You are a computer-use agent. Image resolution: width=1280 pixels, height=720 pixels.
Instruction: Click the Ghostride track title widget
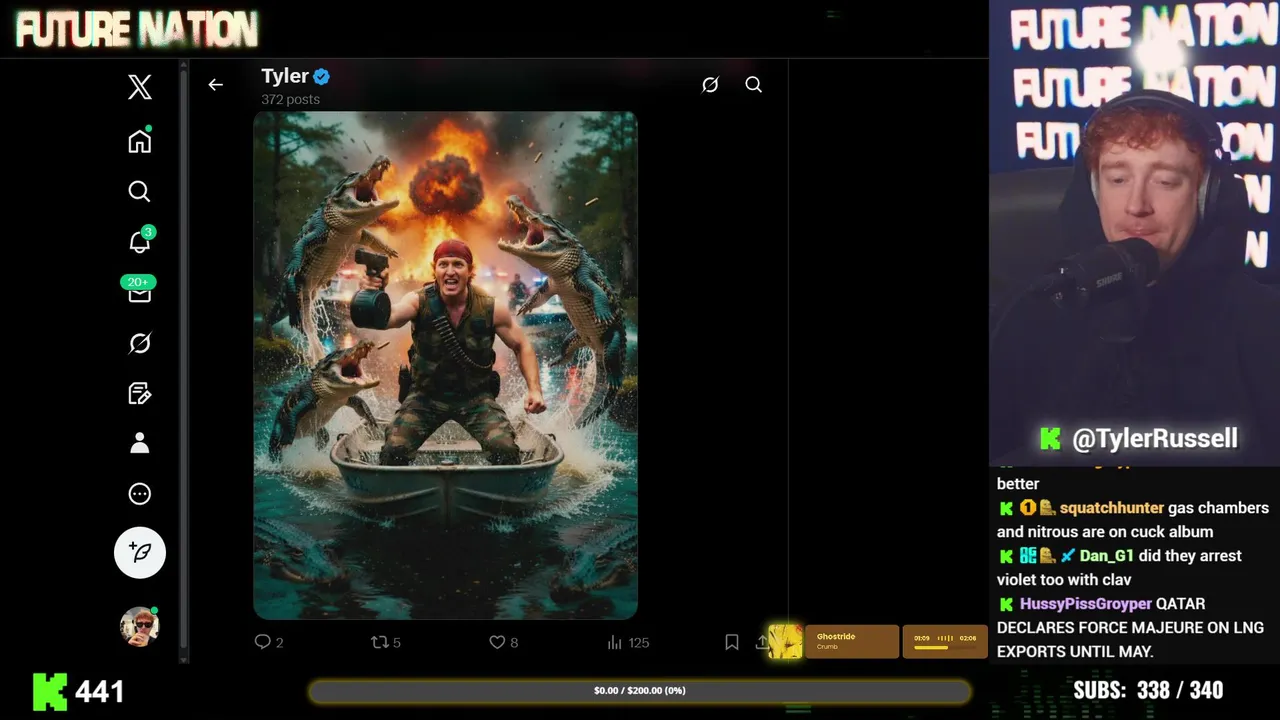tap(836, 637)
